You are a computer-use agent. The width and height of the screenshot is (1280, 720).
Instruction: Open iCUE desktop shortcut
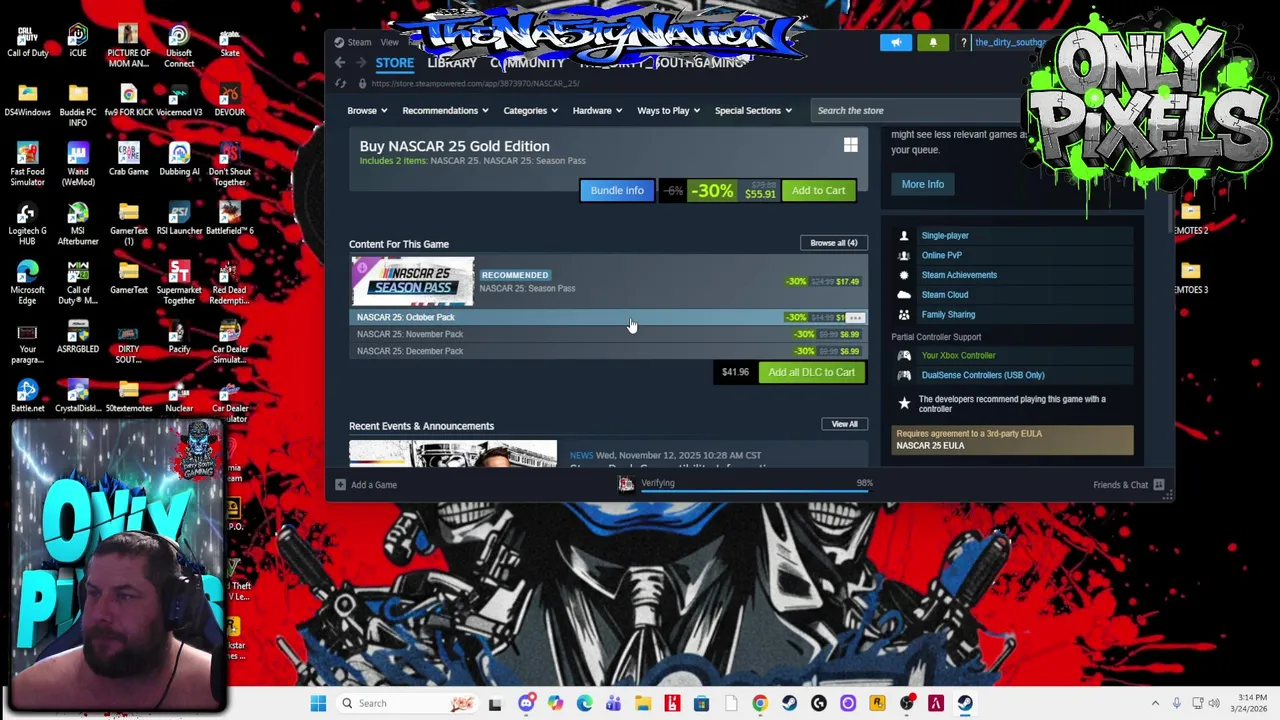tap(78, 40)
